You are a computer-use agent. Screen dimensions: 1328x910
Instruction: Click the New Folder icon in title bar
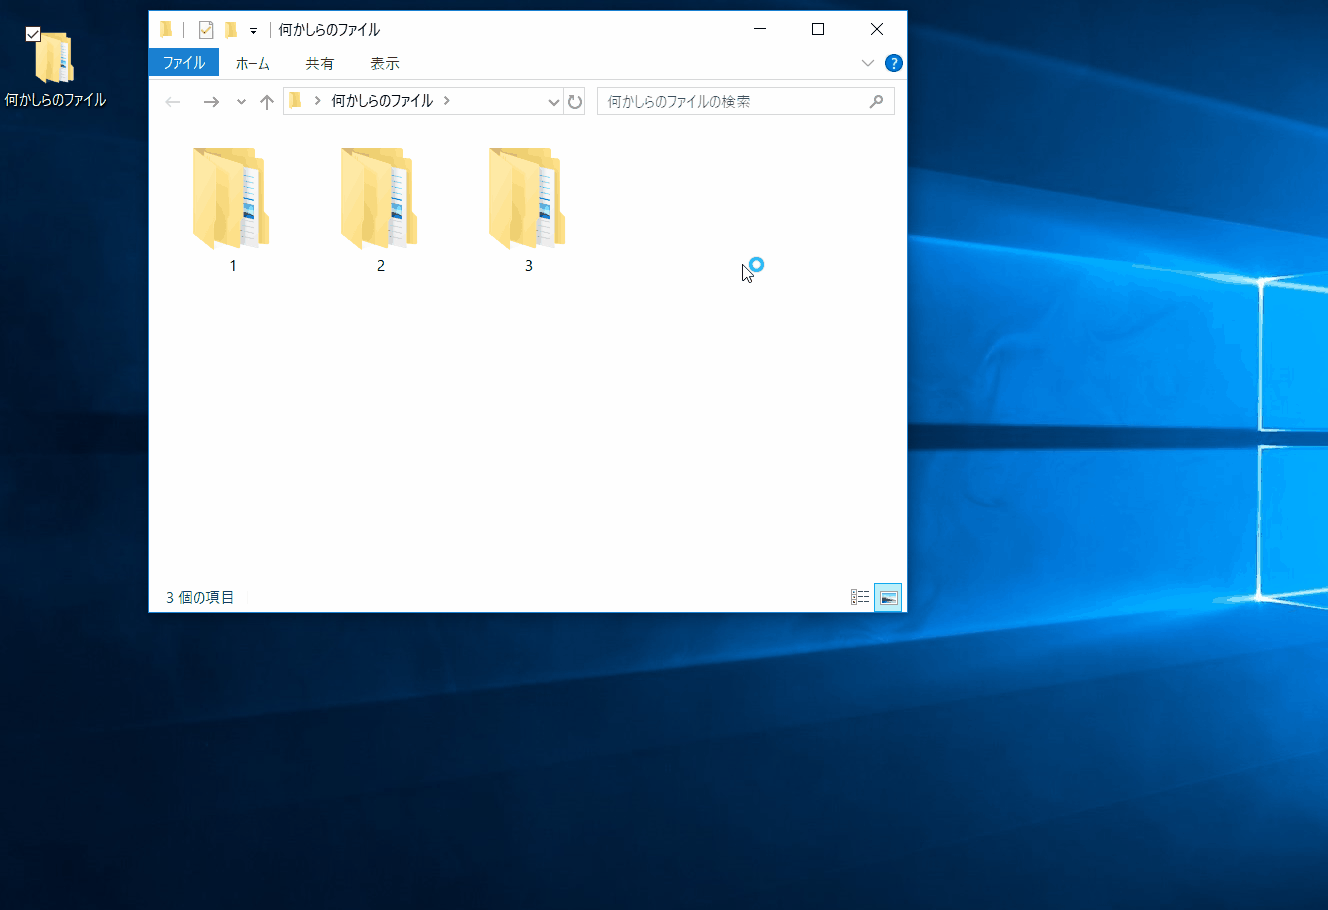(x=231, y=30)
